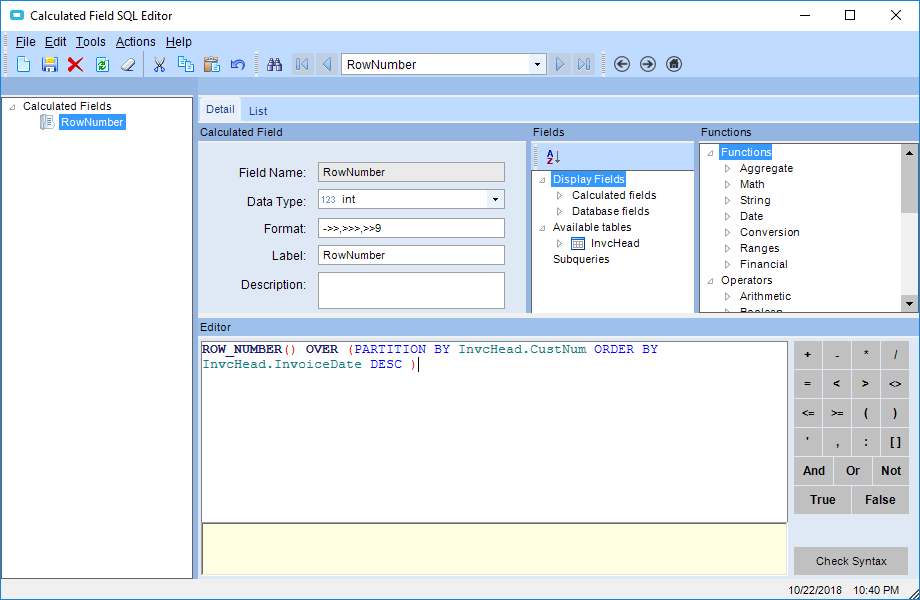
Task: Open the Data Type dropdown
Action: coord(495,199)
